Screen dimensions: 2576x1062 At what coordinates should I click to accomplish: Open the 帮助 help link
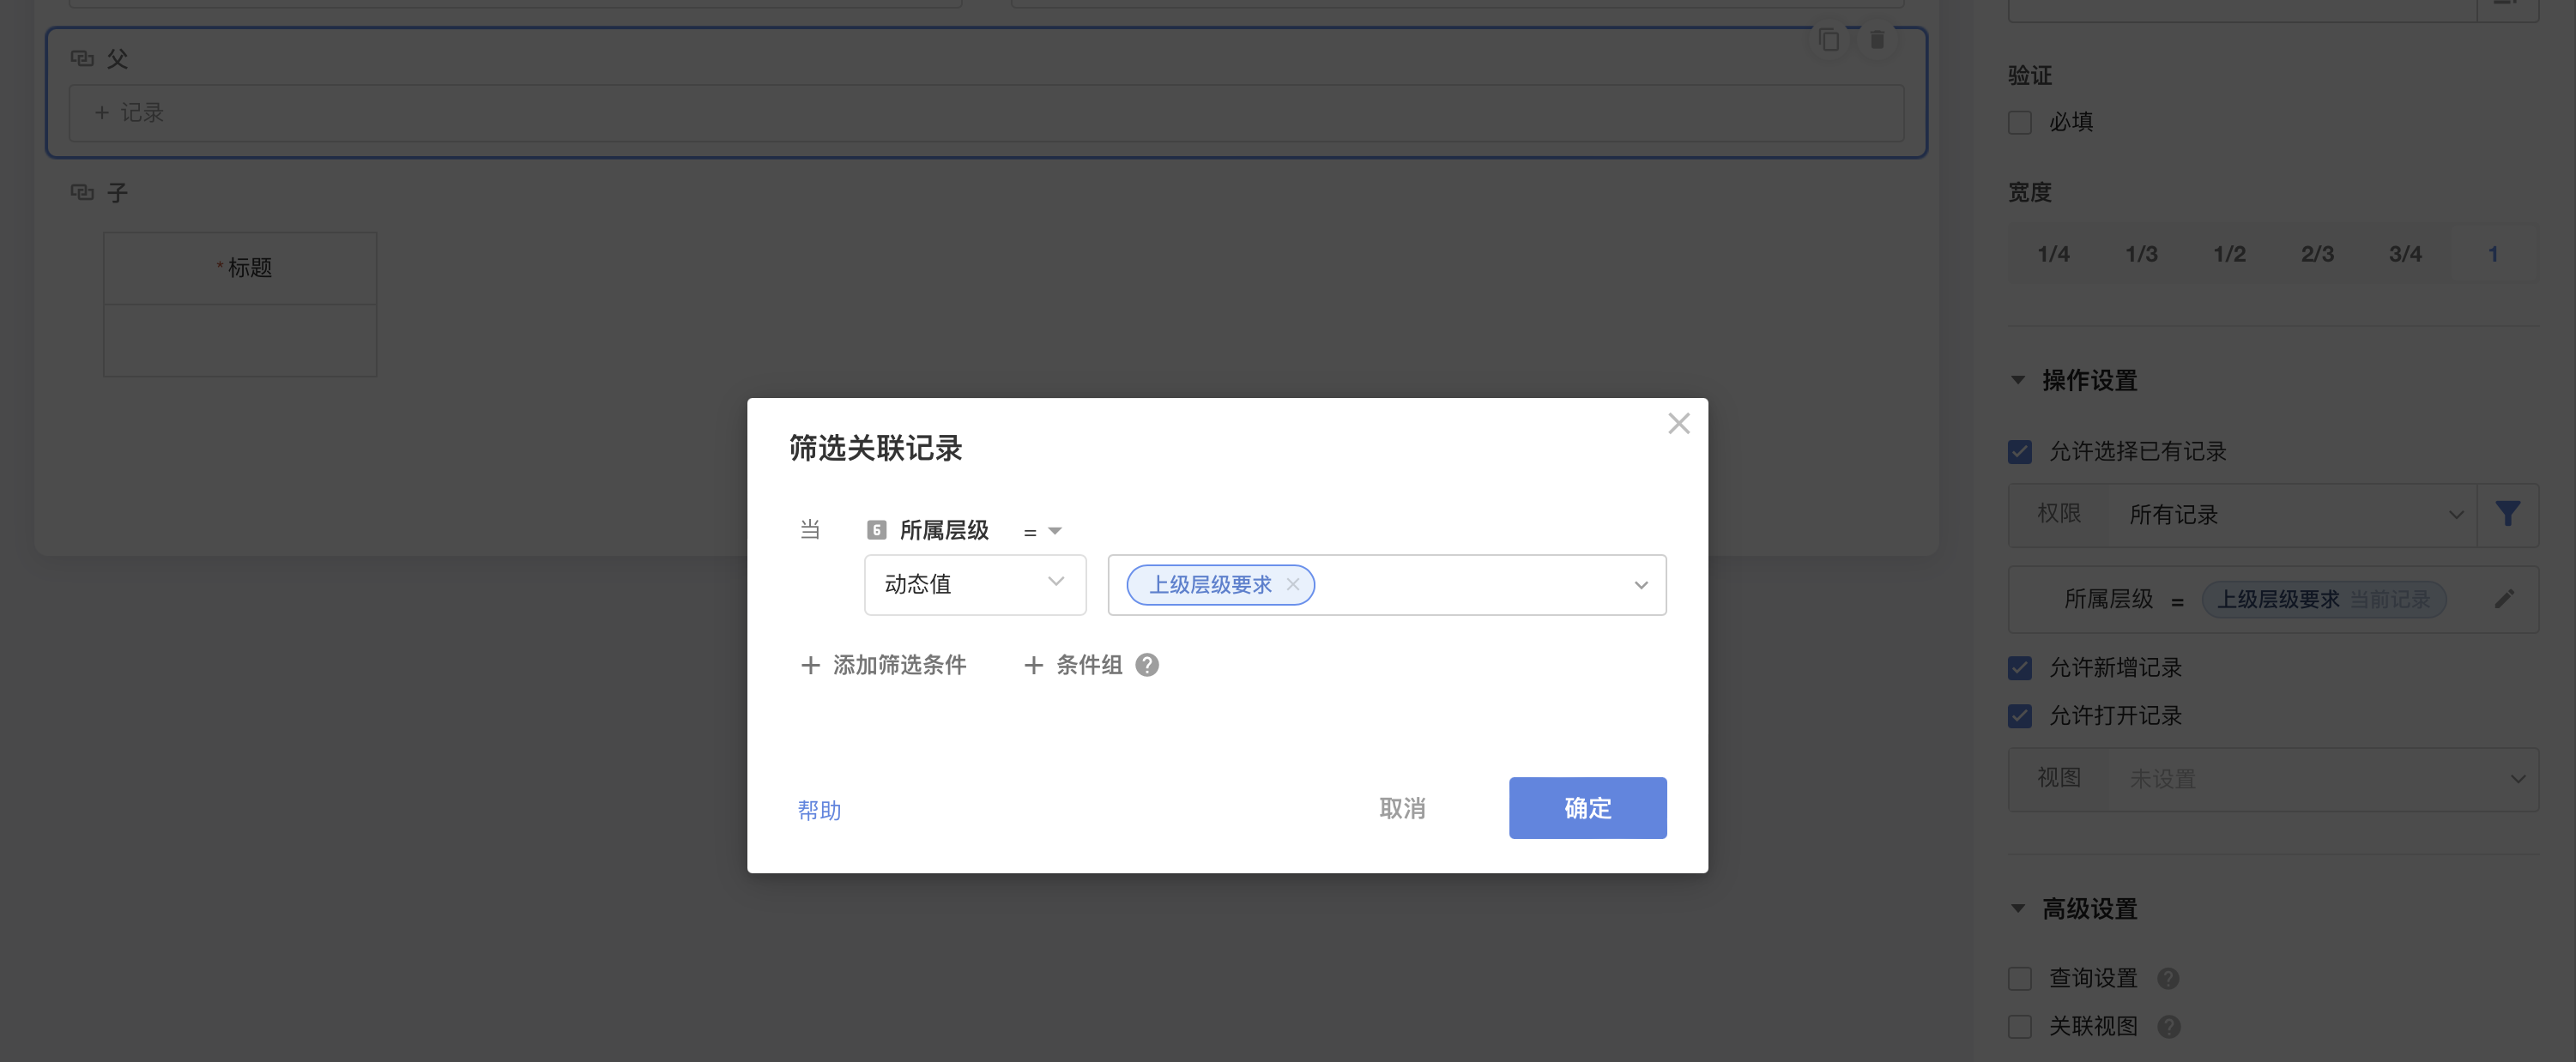tap(820, 809)
